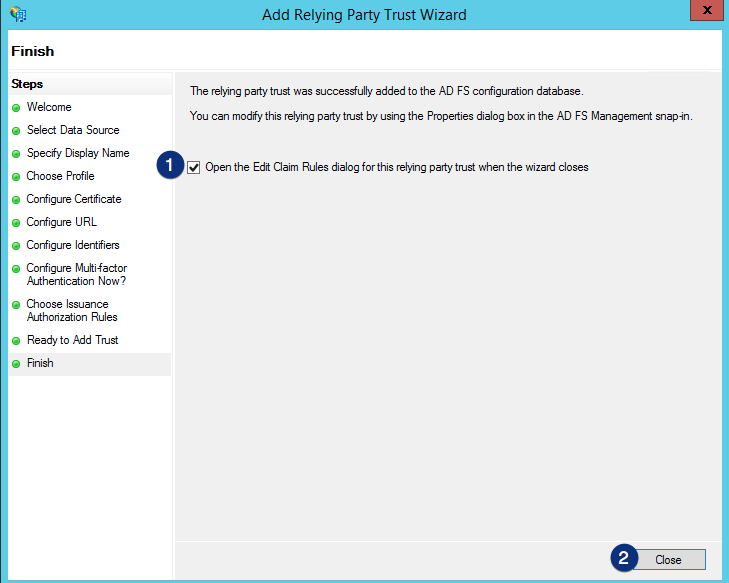Click the Close button to finish wizard
The height and width of the screenshot is (583, 729).
click(x=668, y=560)
